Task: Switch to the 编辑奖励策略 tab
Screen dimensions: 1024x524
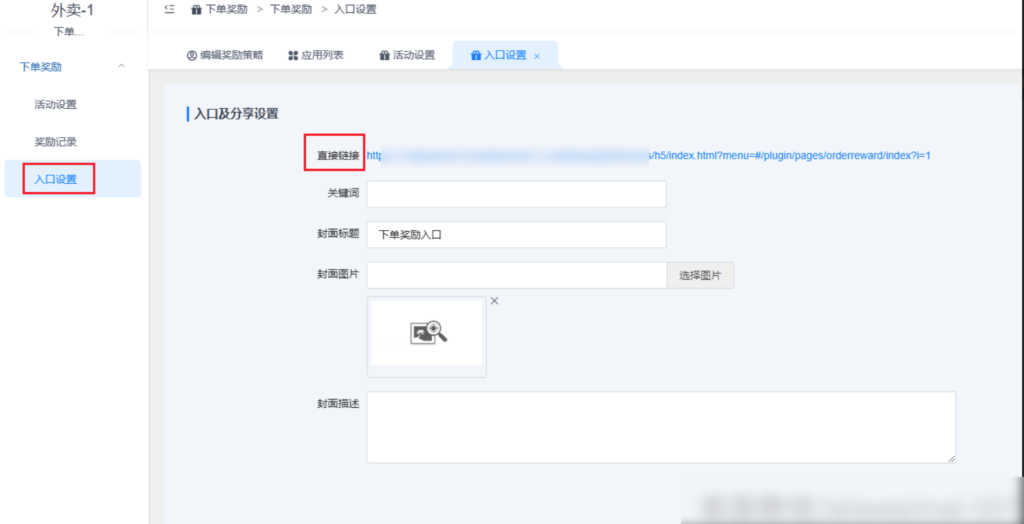Action: click(x=225, y=56)
